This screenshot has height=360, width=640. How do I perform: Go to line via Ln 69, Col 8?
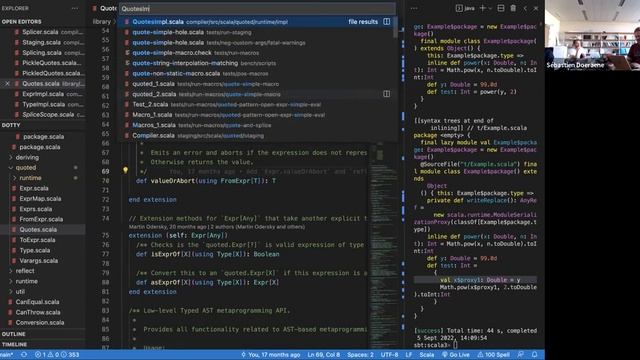click(324, 355)
